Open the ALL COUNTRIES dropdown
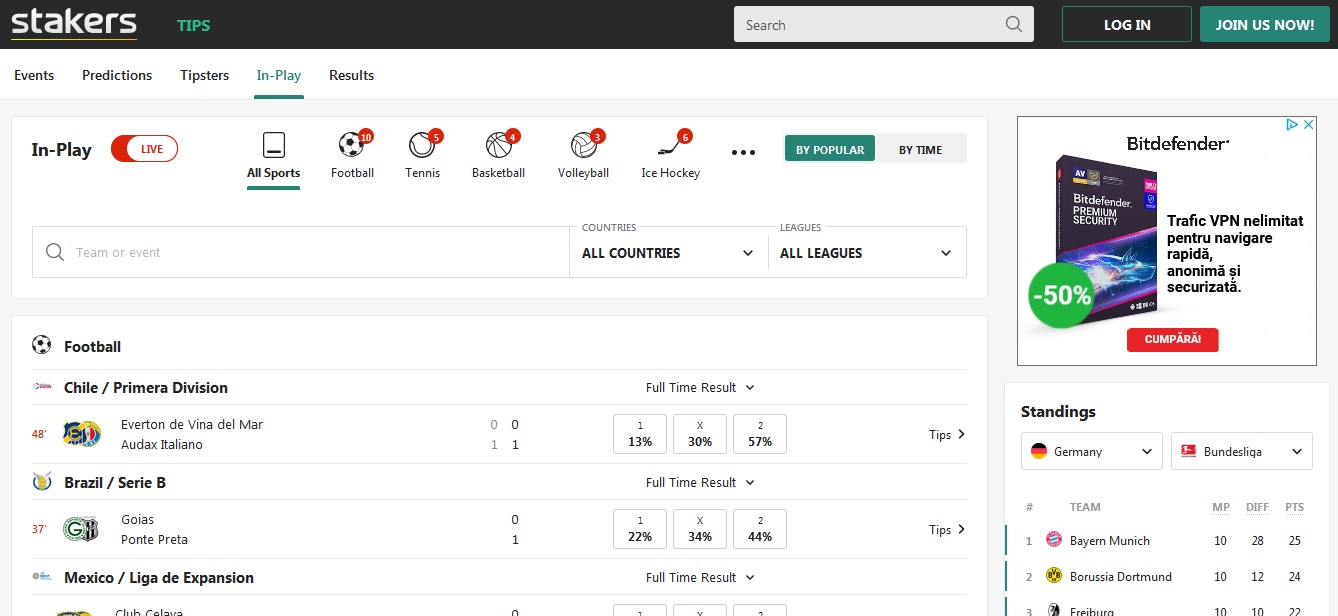The height and width of the screenshot is (616, 1338). pyautogui.click(x=668, y=252)
